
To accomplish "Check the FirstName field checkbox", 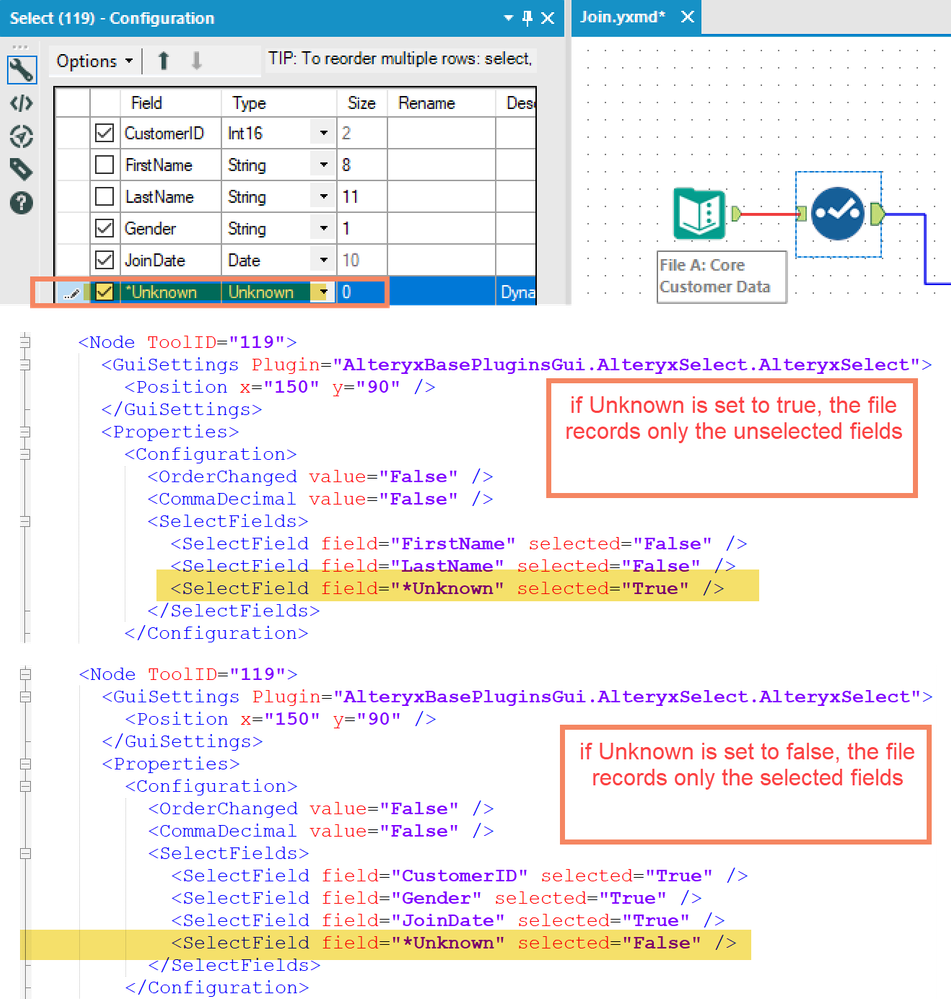I will [x=104, y=165].
